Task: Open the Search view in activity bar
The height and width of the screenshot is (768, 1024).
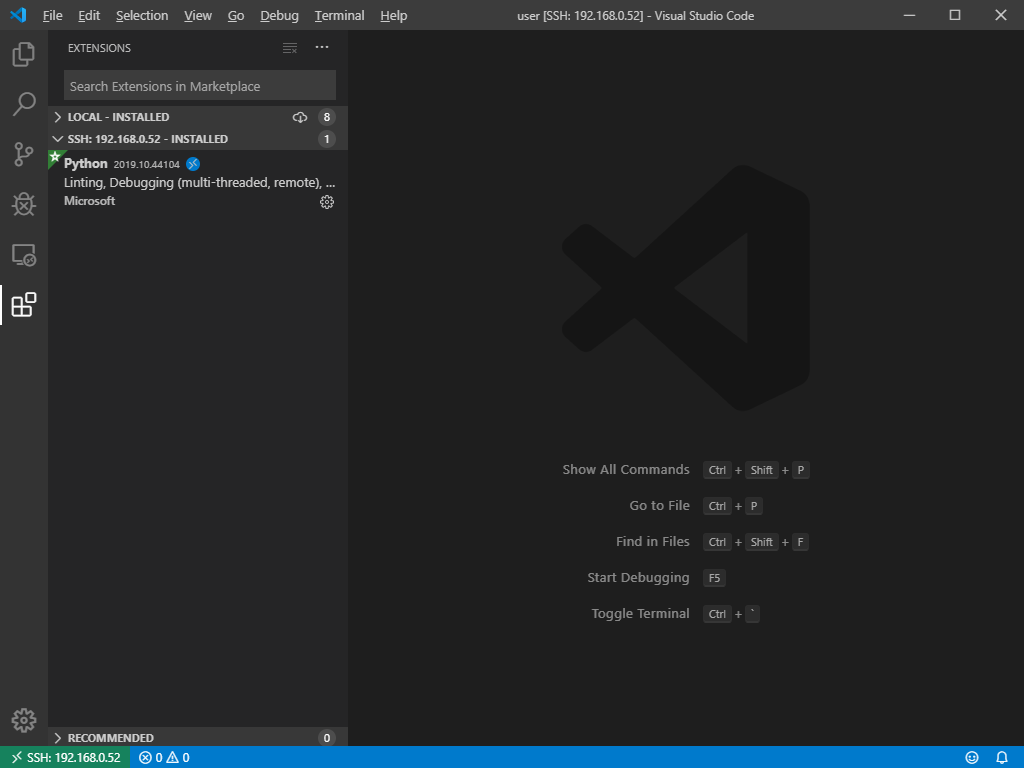Action: (x=24, y=104)
